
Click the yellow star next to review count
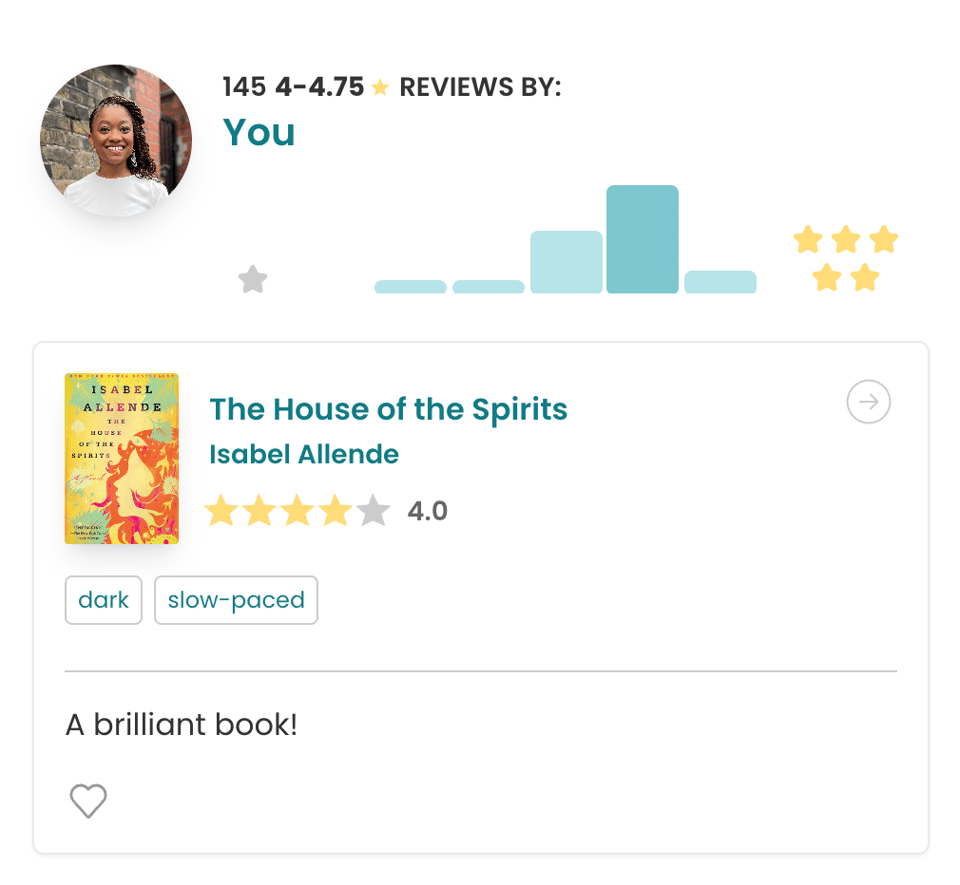[380, 88]
